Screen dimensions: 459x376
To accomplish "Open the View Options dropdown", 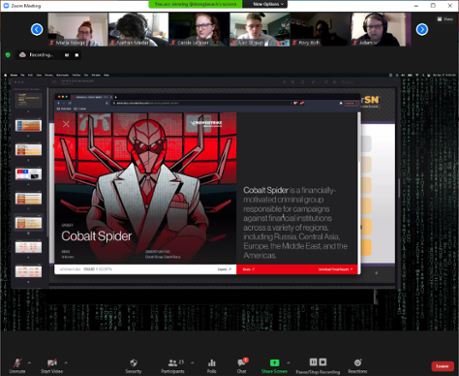I will [268, 4].
